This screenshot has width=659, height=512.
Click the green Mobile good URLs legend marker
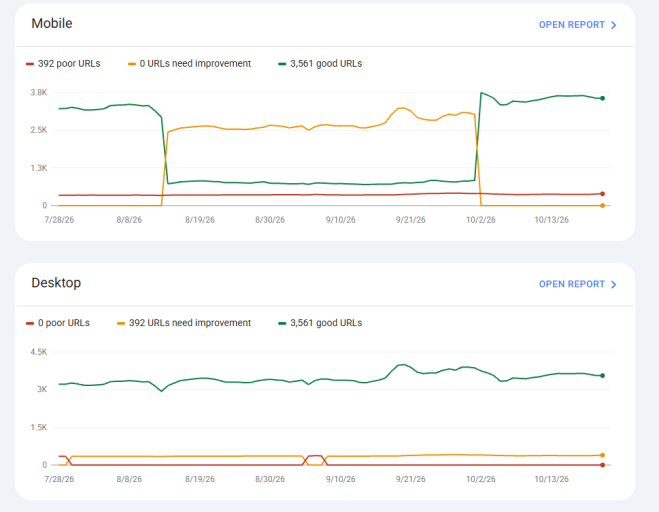(x=282, y=64)
